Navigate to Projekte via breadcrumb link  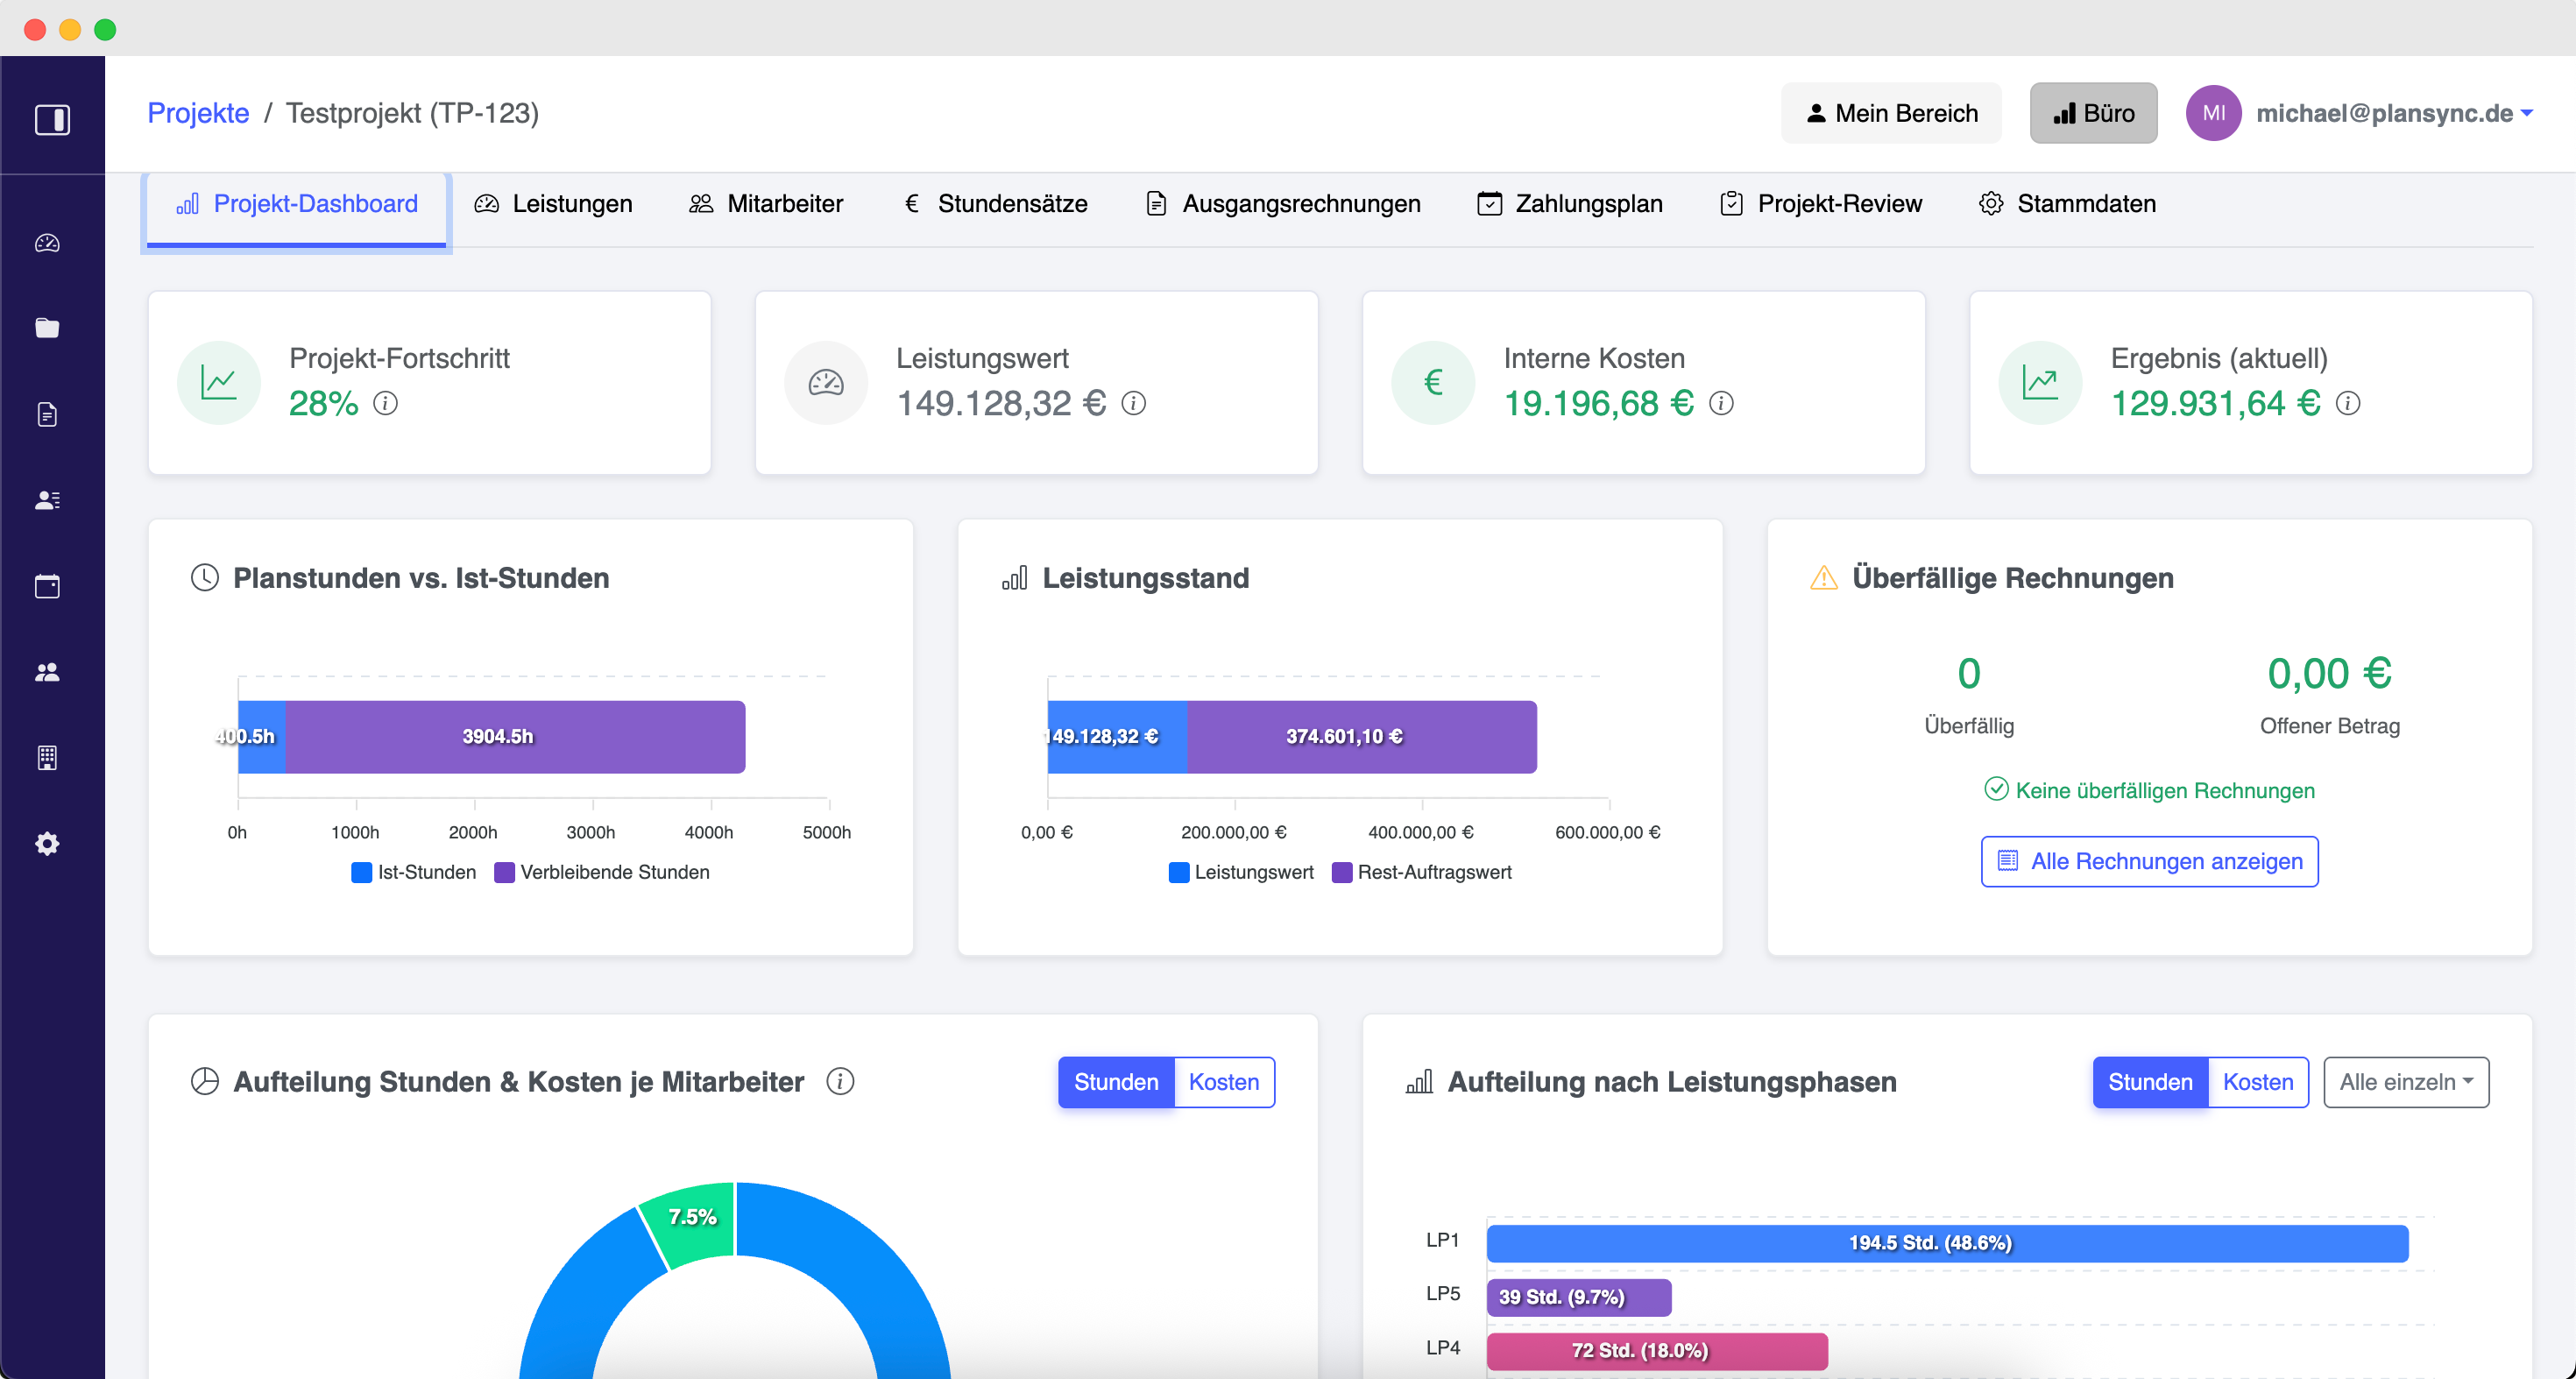point(197,112)
